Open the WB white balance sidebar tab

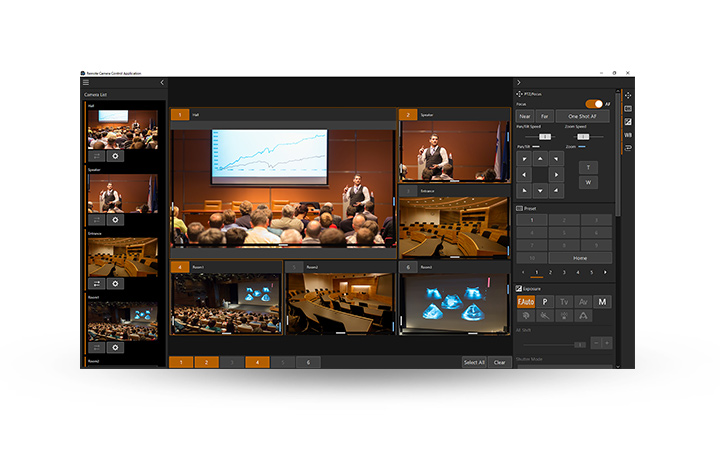(628, 134)
